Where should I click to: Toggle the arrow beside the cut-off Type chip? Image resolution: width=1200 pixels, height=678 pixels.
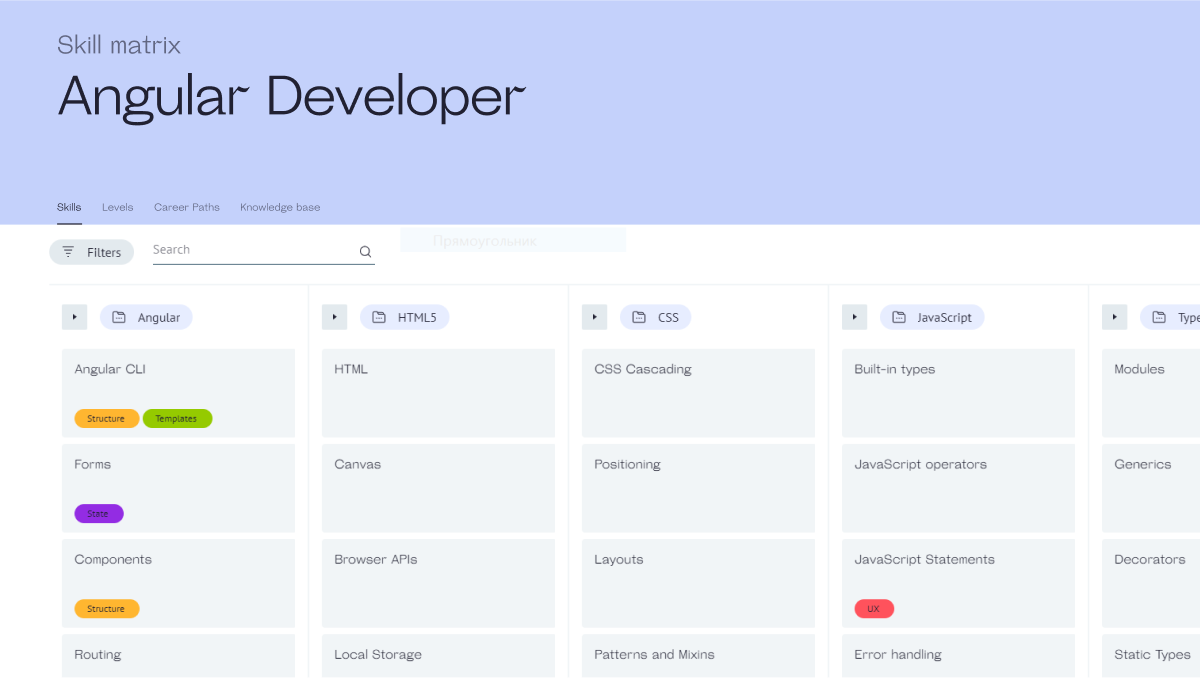click(x=1114, y=317)
